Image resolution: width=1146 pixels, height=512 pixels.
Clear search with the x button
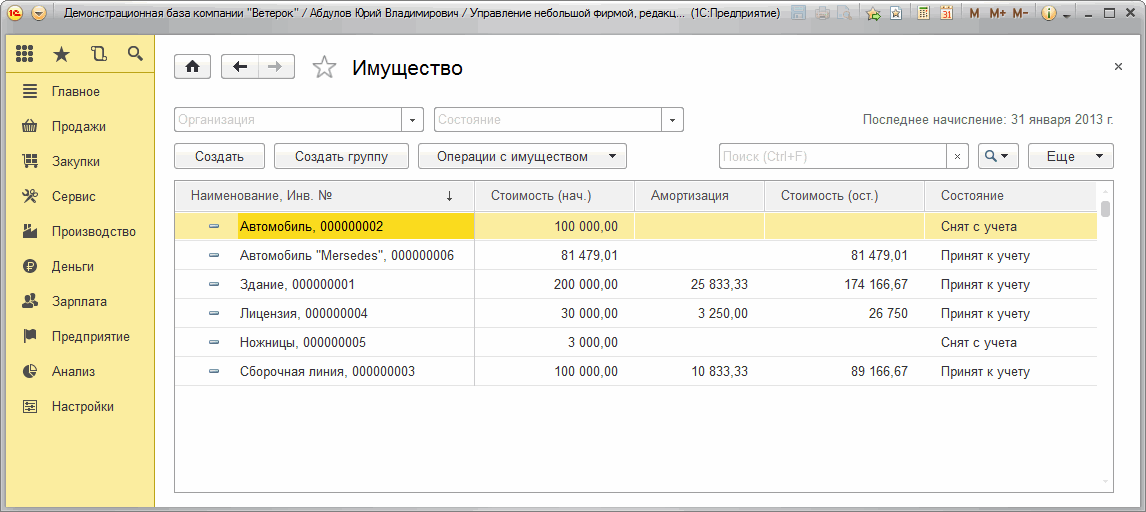click(x=957, y=156)
